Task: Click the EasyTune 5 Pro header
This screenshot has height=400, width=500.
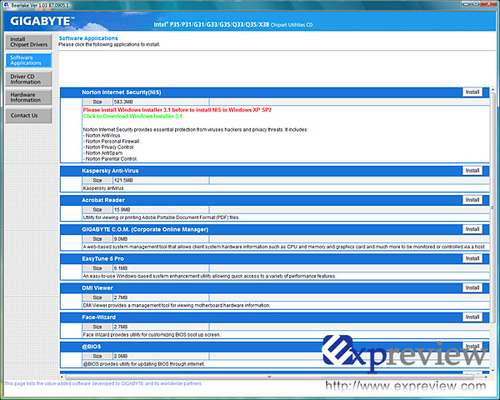Action: click(103, 259)
